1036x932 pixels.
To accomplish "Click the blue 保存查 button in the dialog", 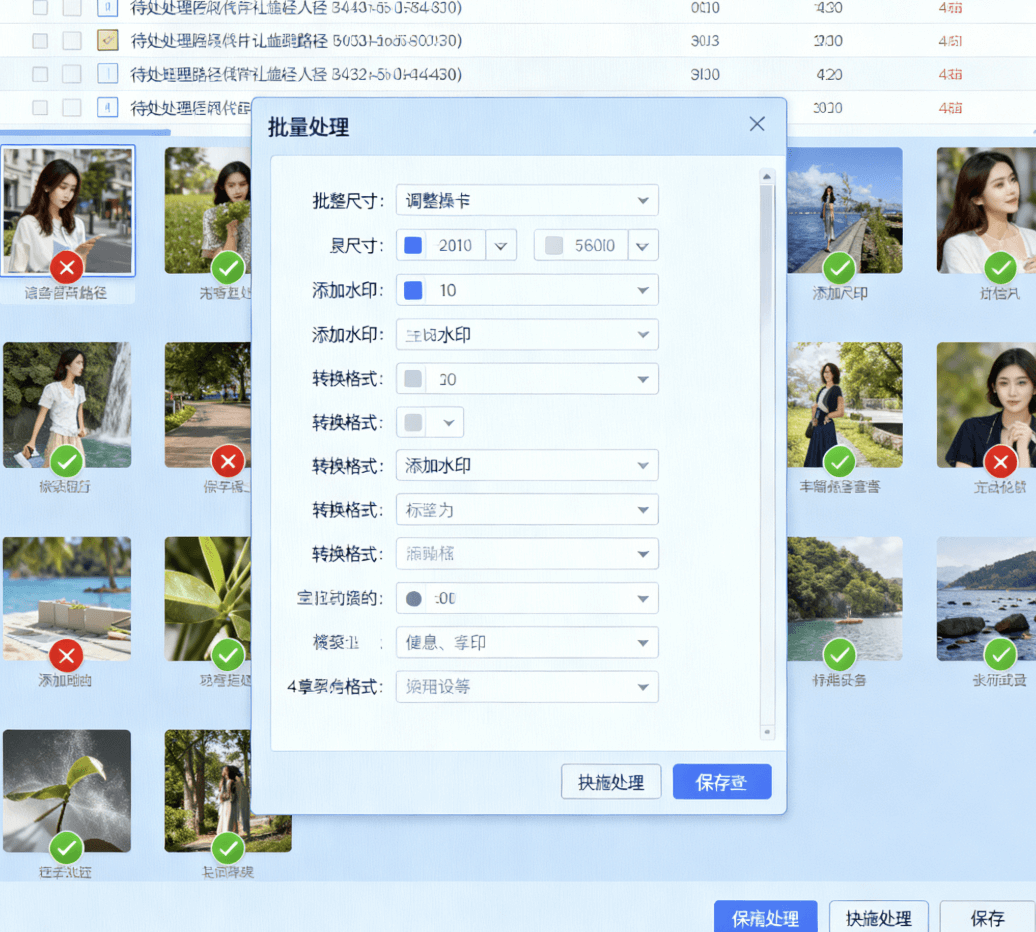I will point(722,782).
